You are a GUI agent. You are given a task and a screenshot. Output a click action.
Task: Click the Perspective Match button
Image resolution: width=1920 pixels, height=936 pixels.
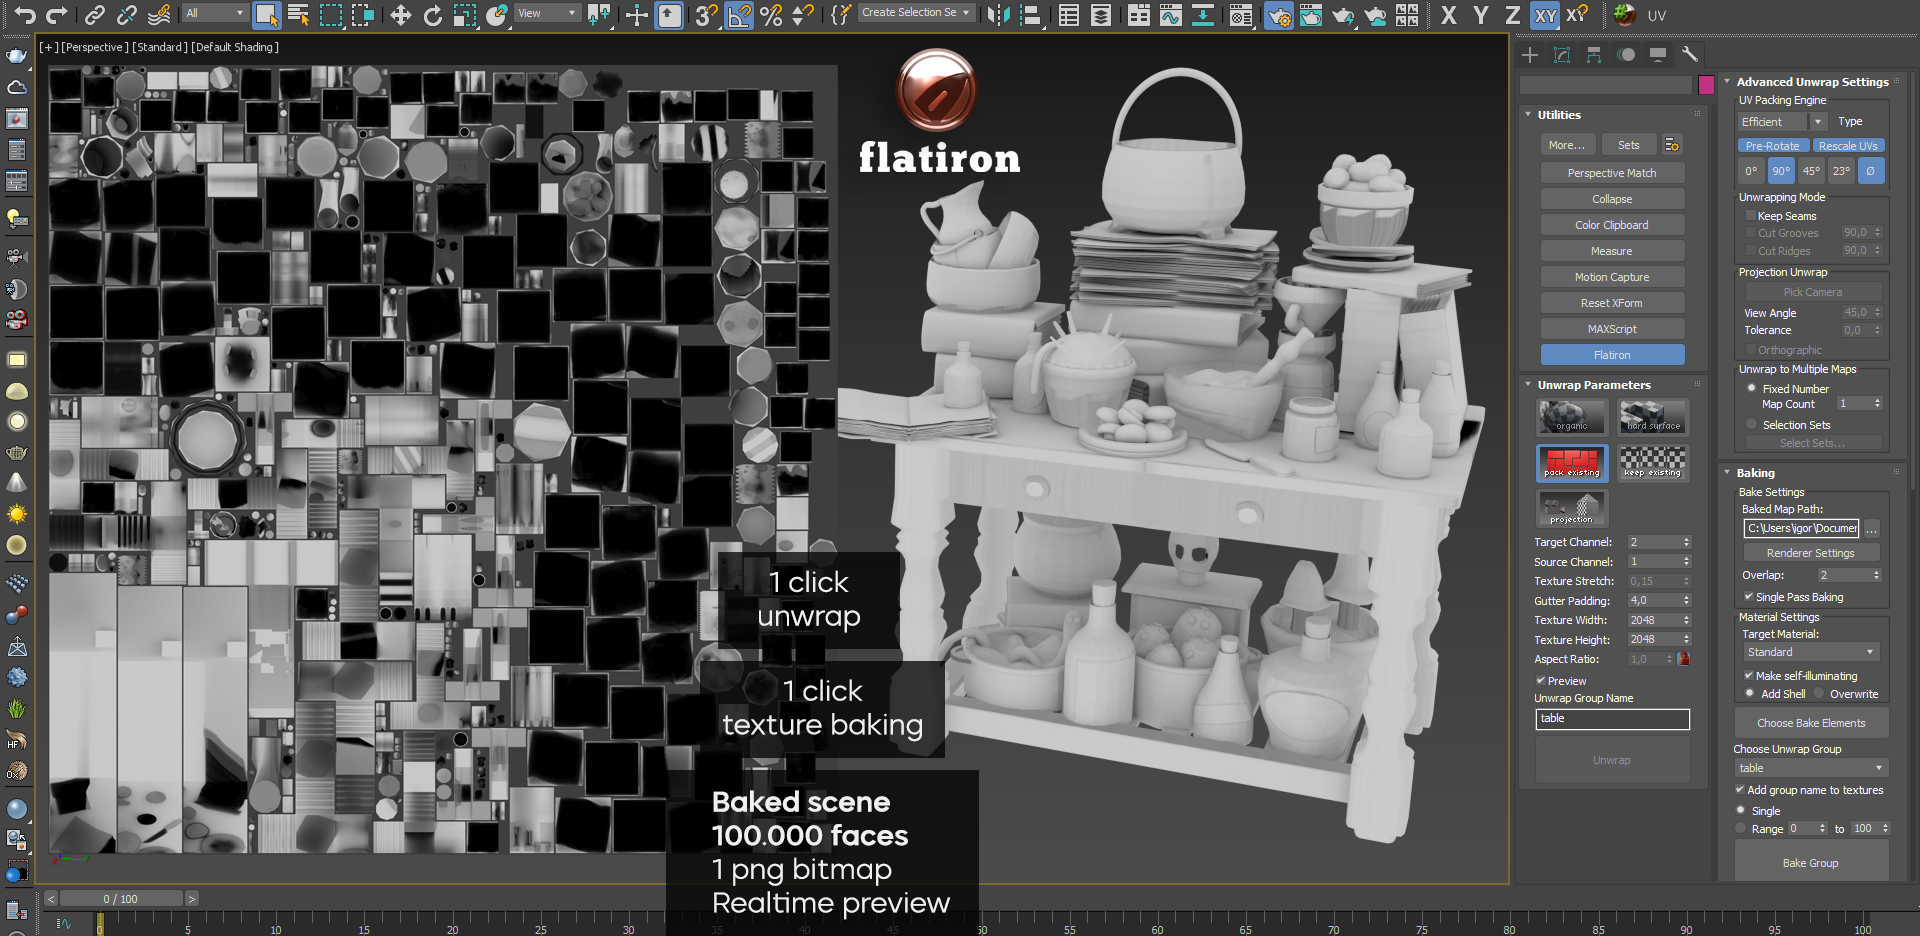tap(1612, 173)
